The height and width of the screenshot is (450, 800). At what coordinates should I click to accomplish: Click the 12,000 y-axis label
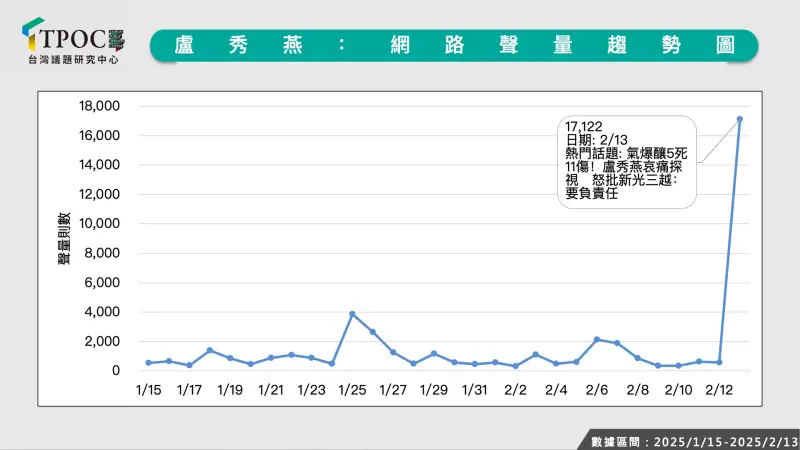[x=99, y=194]
